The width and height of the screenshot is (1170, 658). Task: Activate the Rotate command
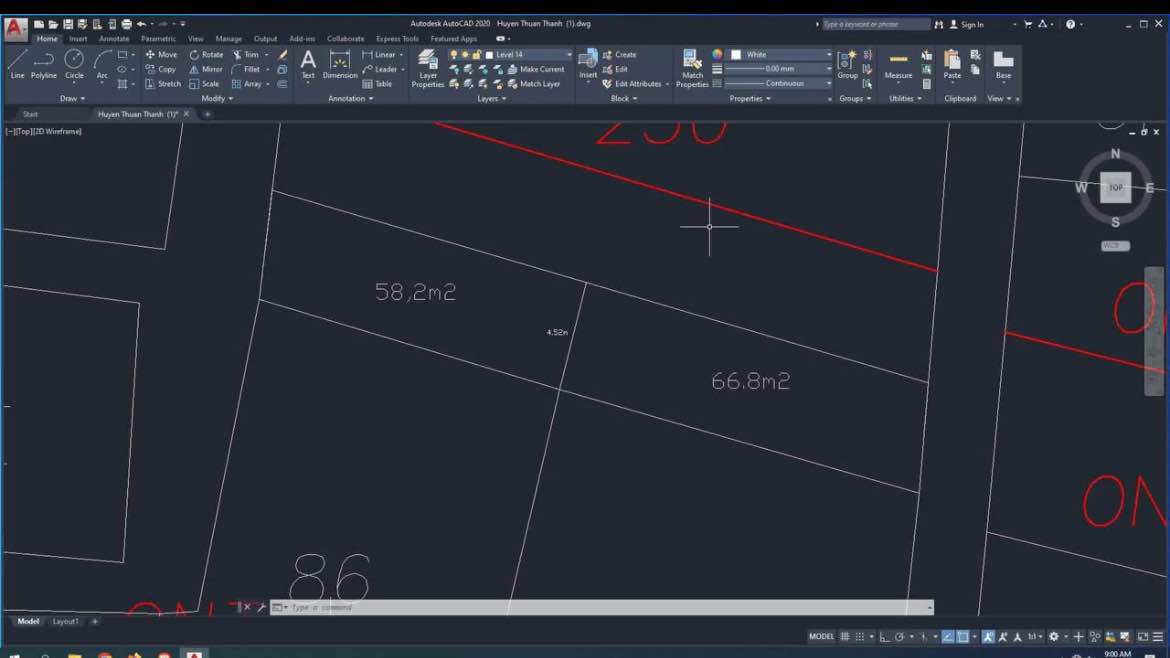pos(211,55)
